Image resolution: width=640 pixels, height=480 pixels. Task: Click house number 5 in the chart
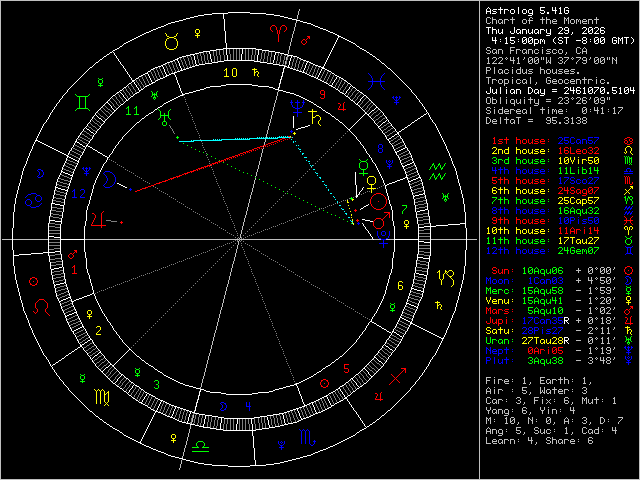[347, 369]
